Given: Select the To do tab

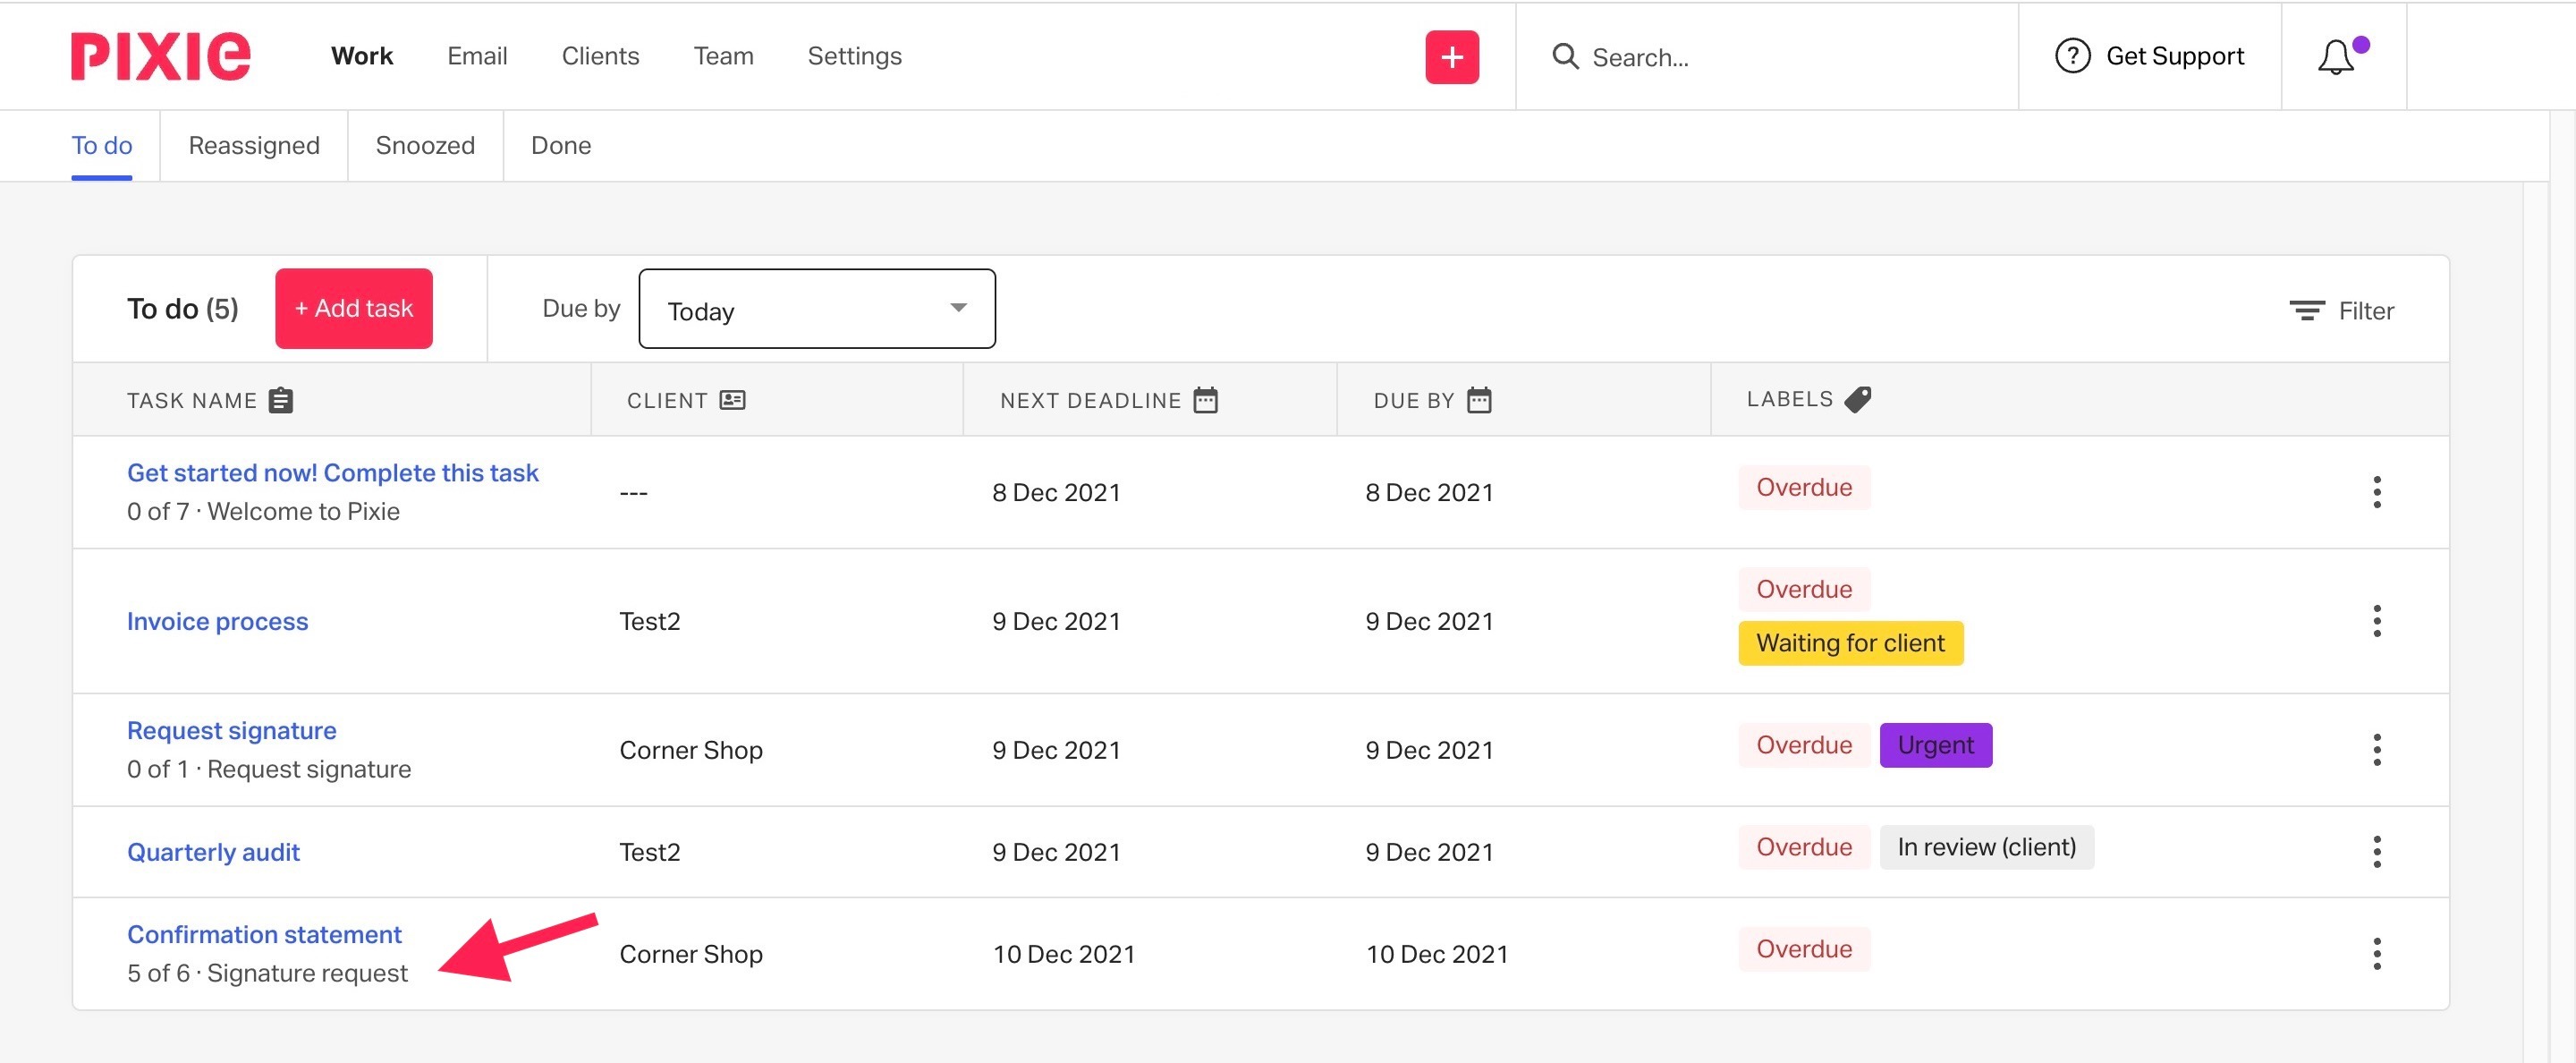Looking at the screenshot, I should point(101,146).
